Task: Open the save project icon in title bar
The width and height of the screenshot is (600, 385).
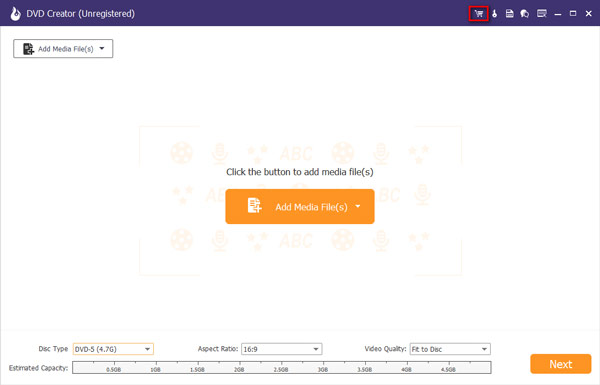Action: click(x=509, y=14)
